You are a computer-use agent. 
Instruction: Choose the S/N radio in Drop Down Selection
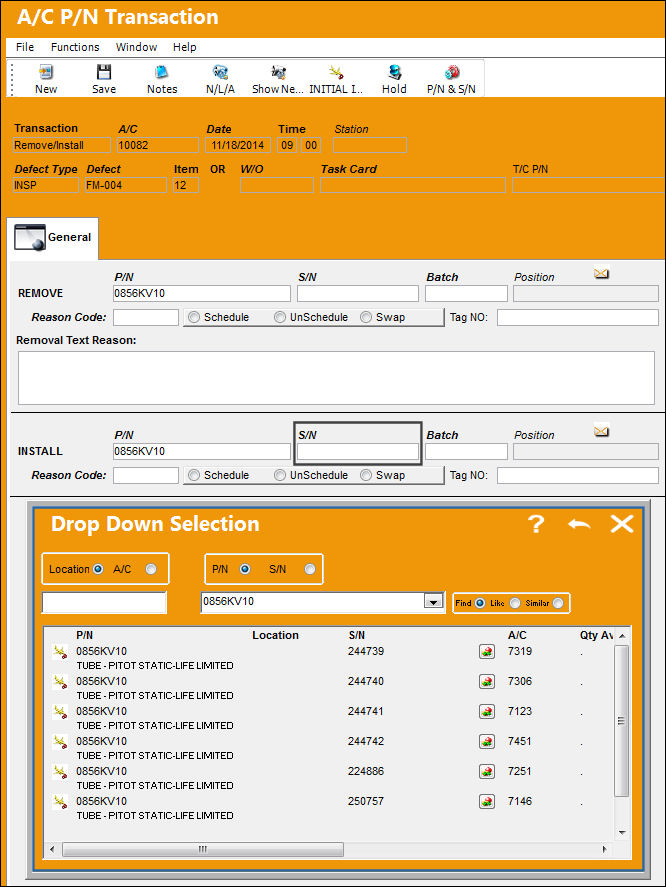tap(310, 569)
